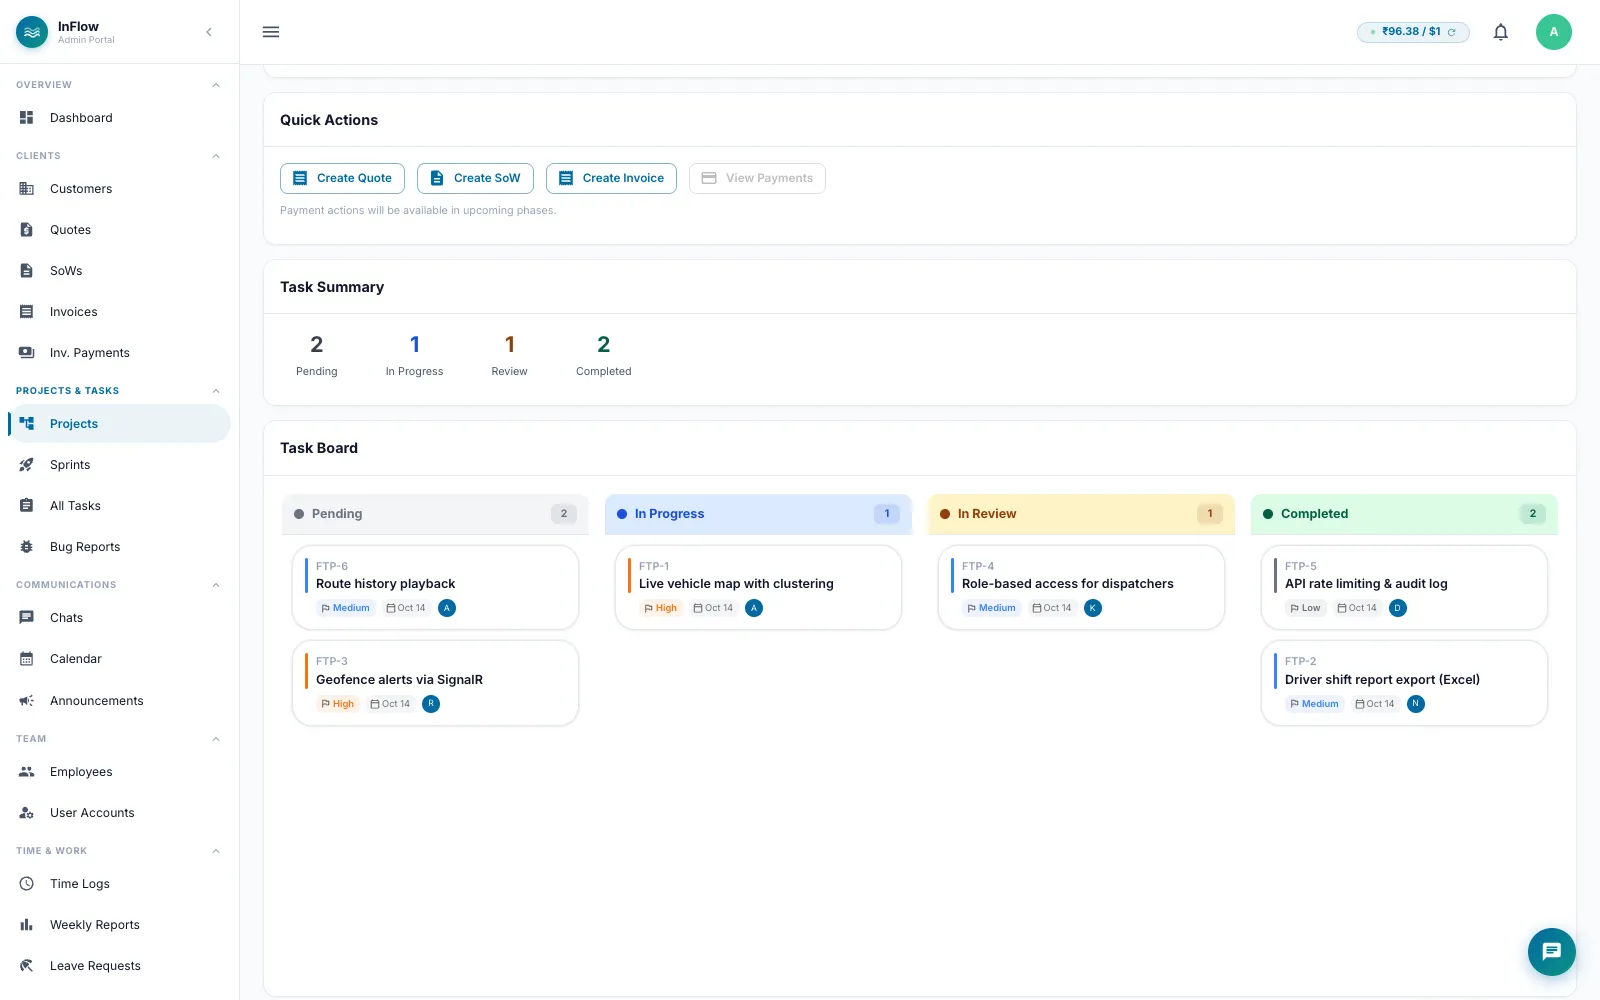Click the InFlow logo icon
This screenshot has width=1600, height=1000.
pos(32,32)
